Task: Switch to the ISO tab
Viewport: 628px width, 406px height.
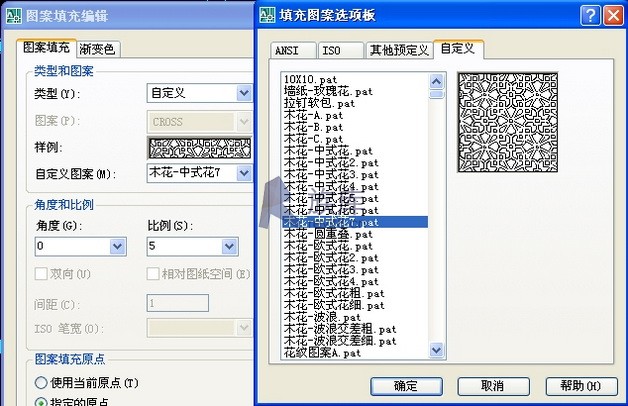Action: click(x=341, y=50)
